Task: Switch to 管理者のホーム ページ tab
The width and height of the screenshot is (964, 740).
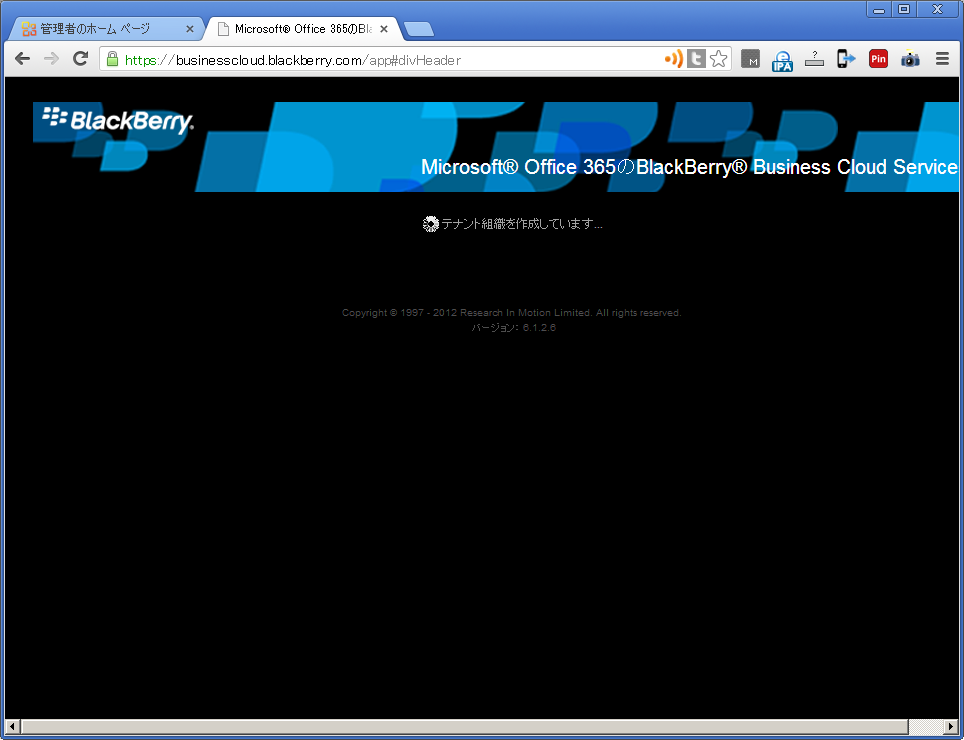Action: (108, 29)
